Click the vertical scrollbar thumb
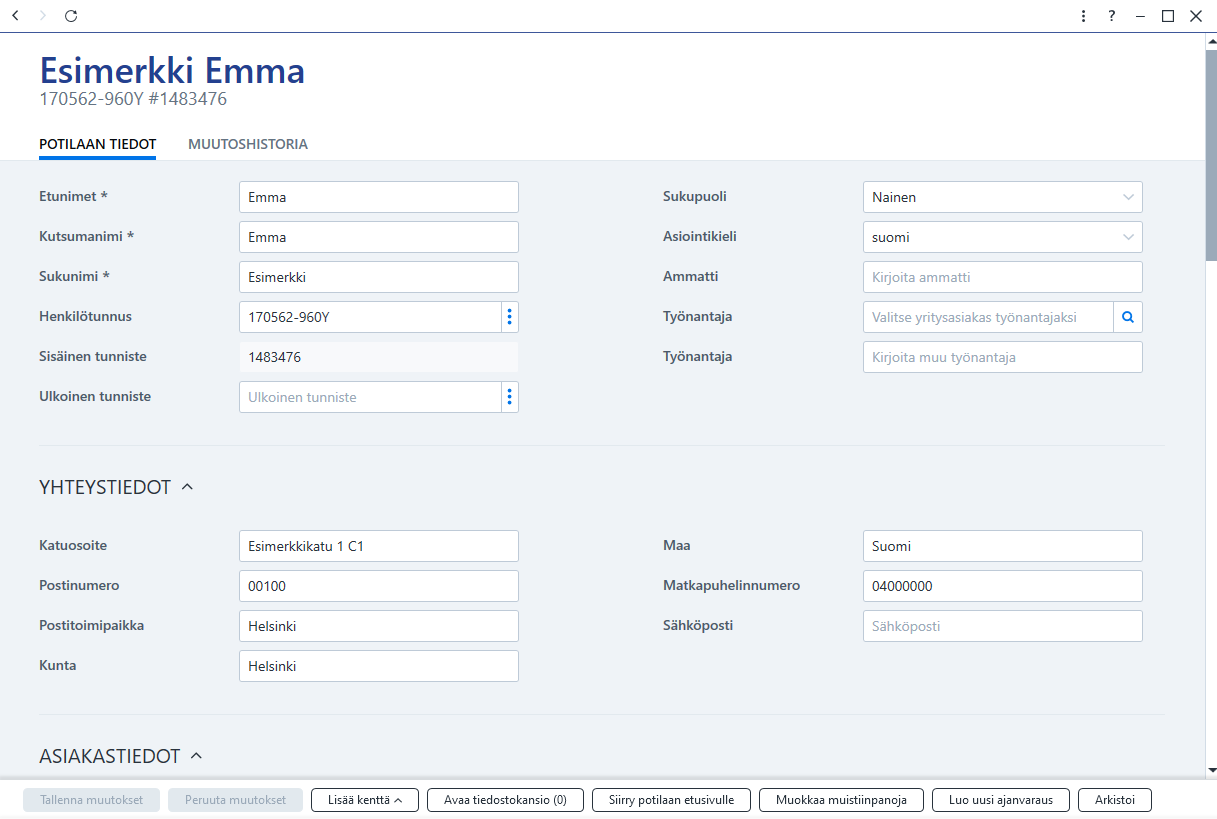 1211,155
